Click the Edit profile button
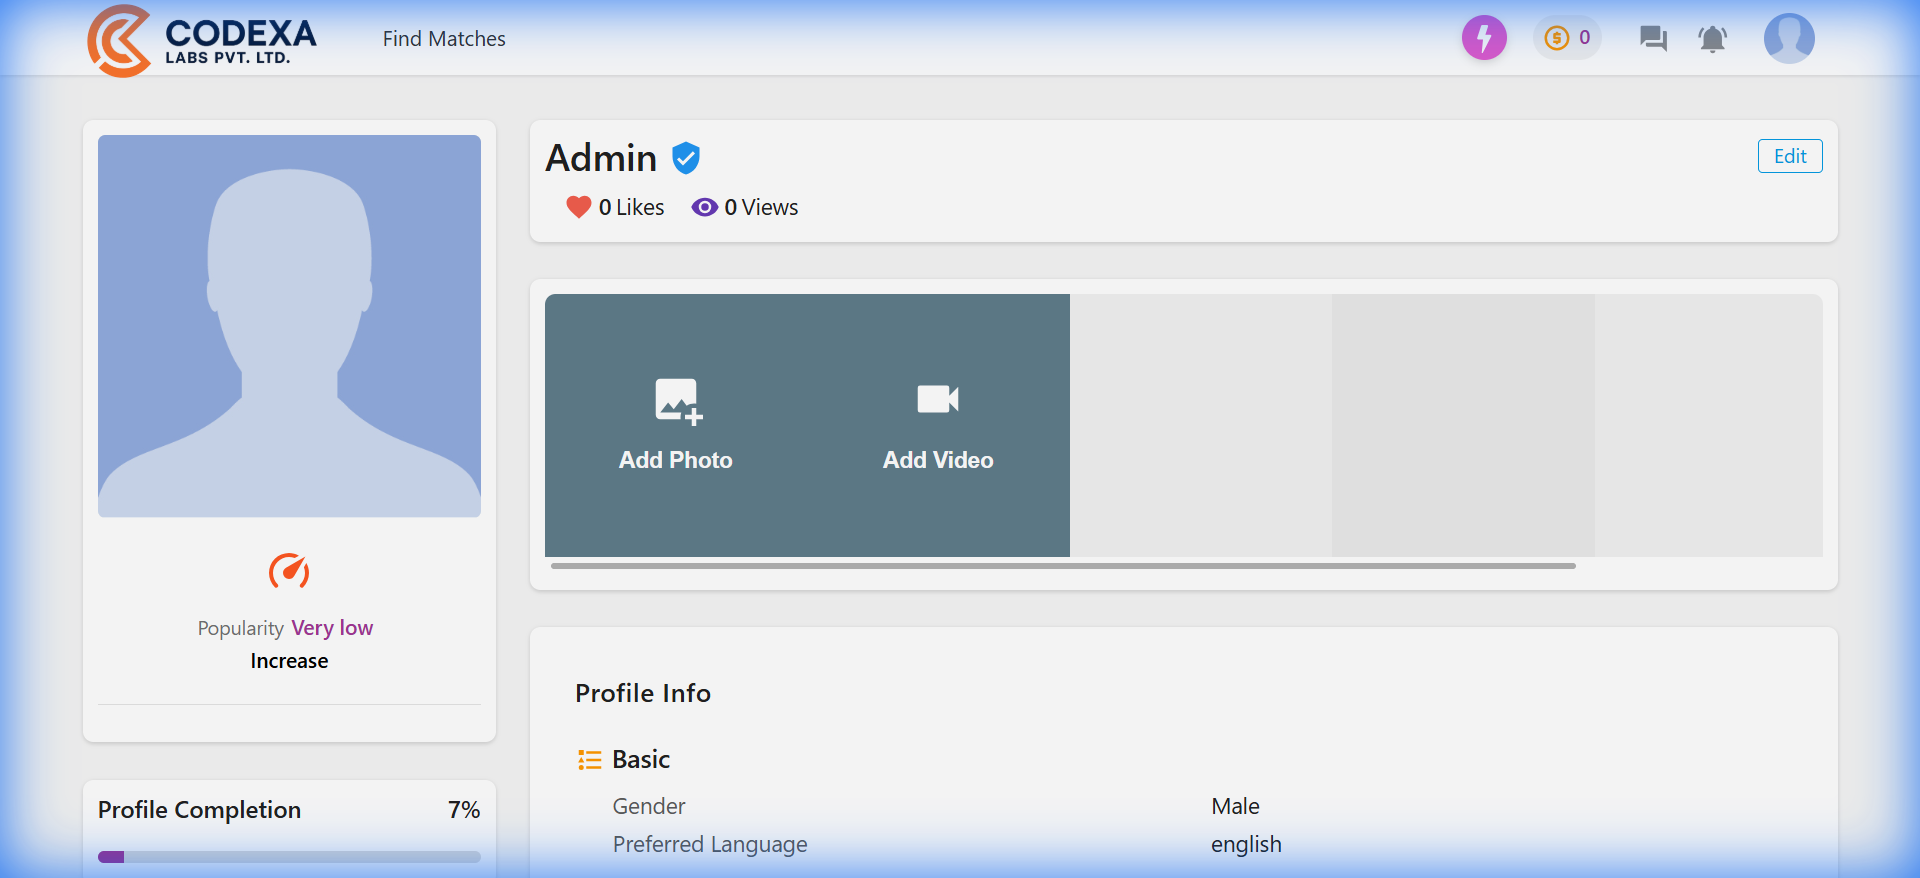The image size is (1920, 878). pos(1789,156)
